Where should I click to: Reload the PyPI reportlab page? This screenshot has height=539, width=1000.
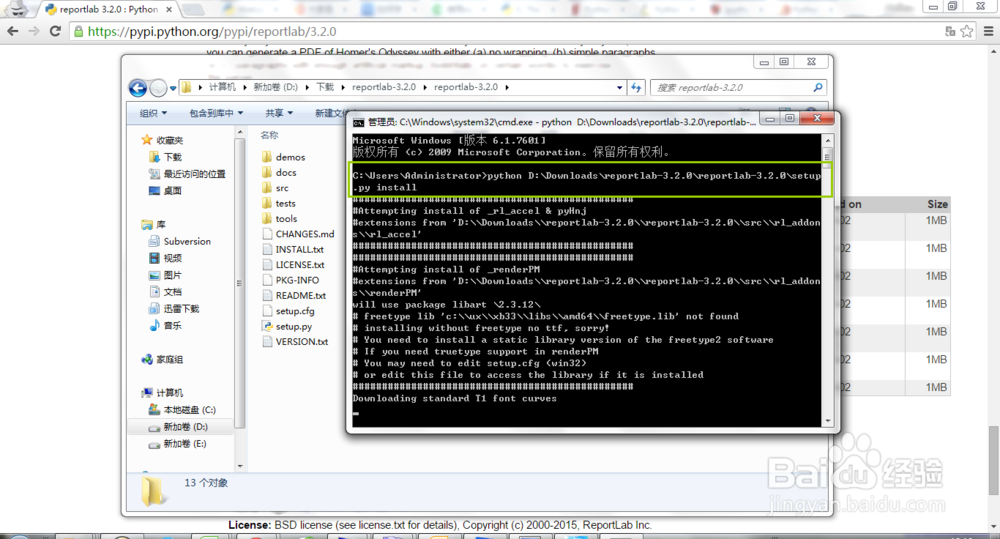click(55, 31)
